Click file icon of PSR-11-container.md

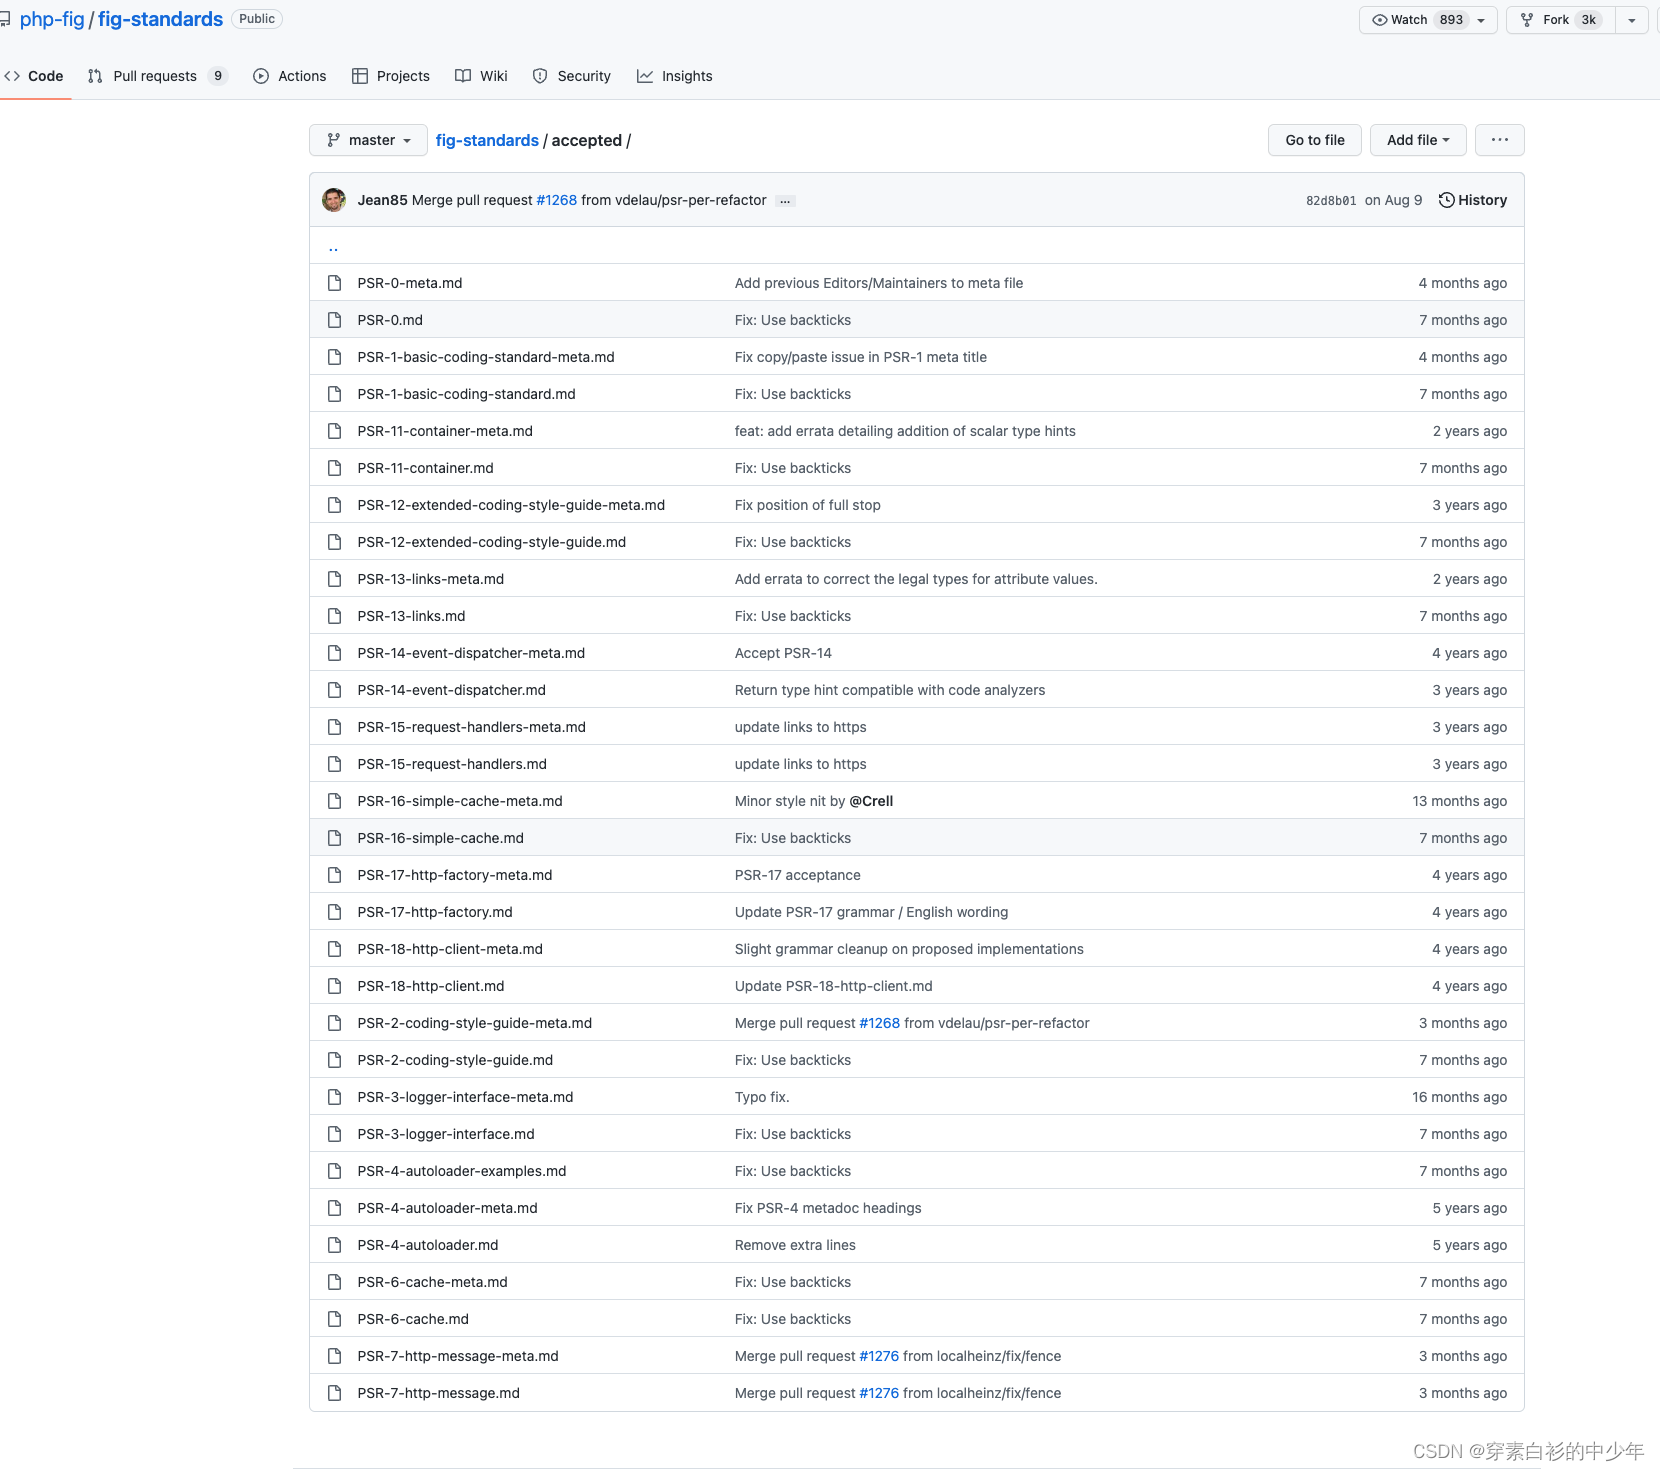click(x=335, y=468)
